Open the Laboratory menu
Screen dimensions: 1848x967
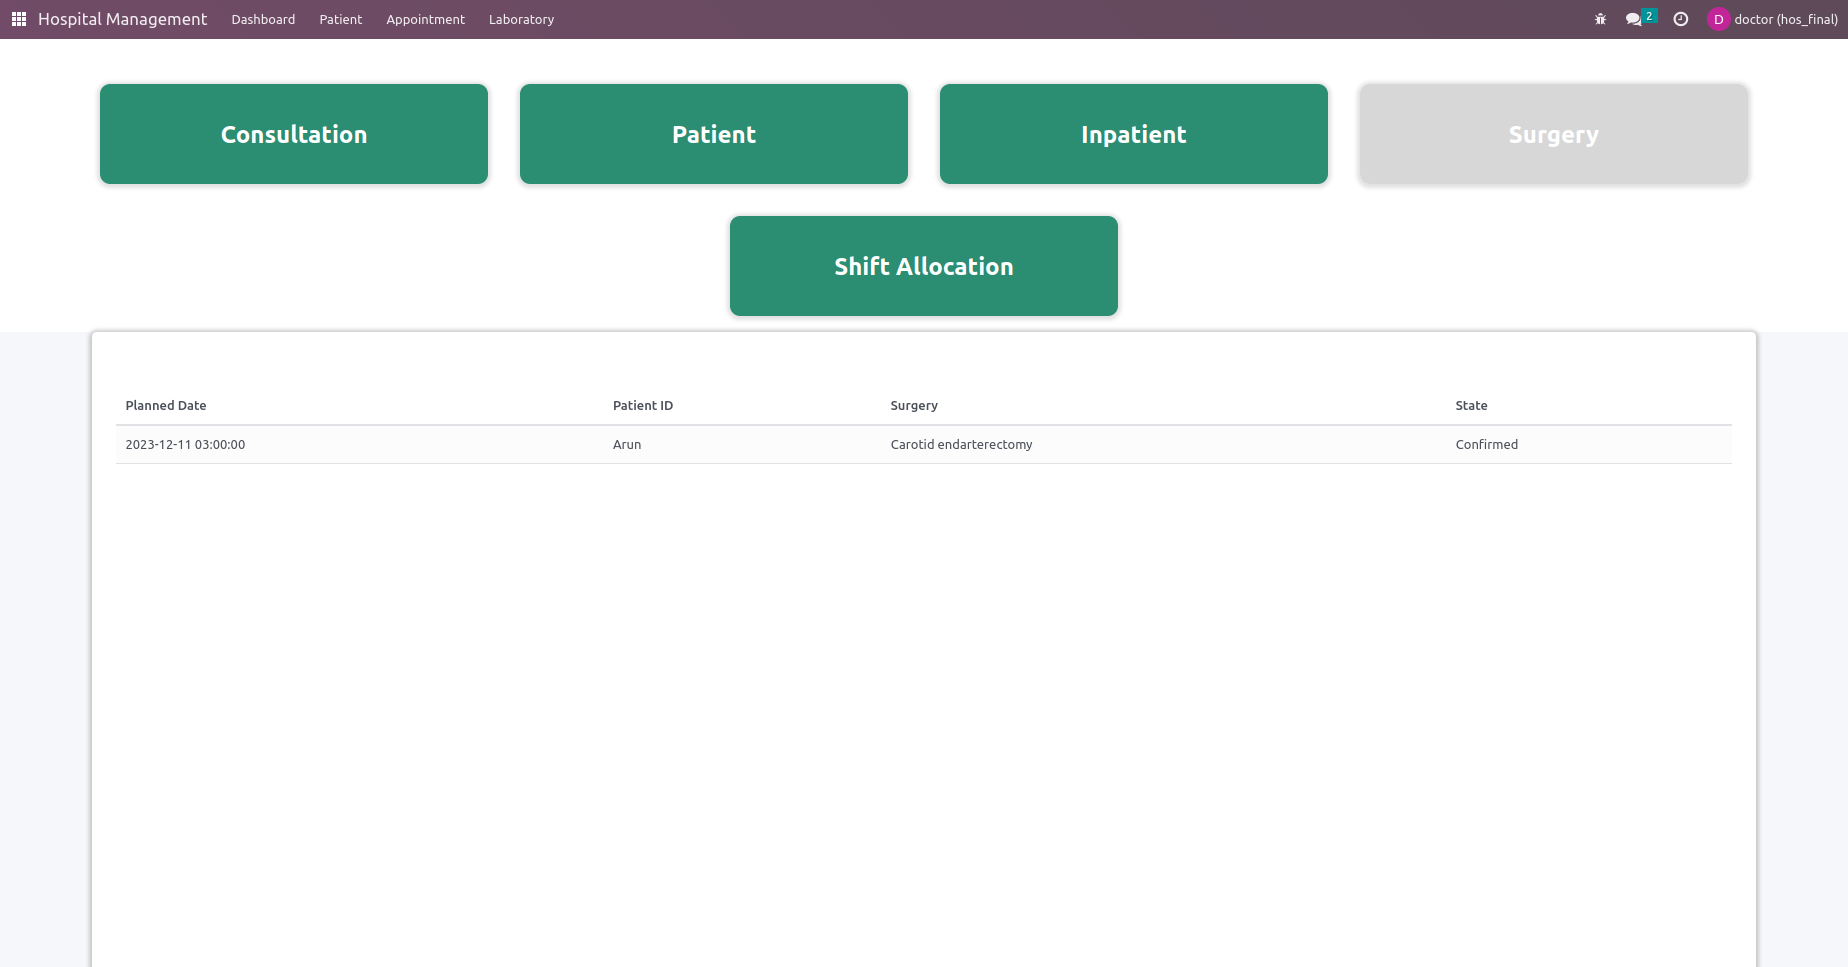[521, 19]
